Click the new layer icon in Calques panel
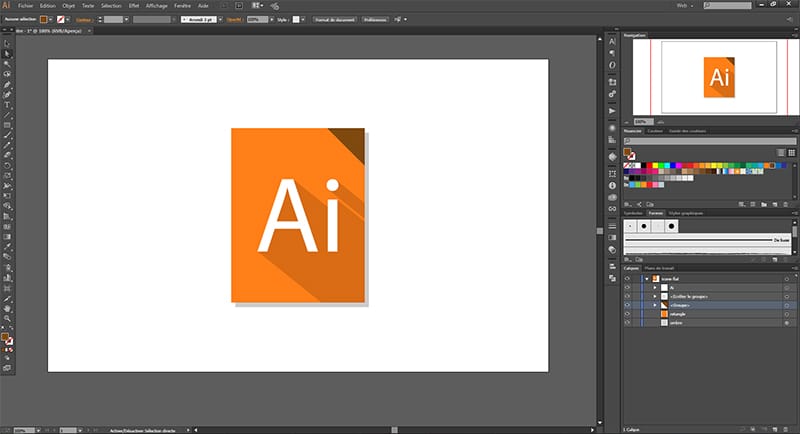Viewport: 800px width, 434px height. pos(775,430)
